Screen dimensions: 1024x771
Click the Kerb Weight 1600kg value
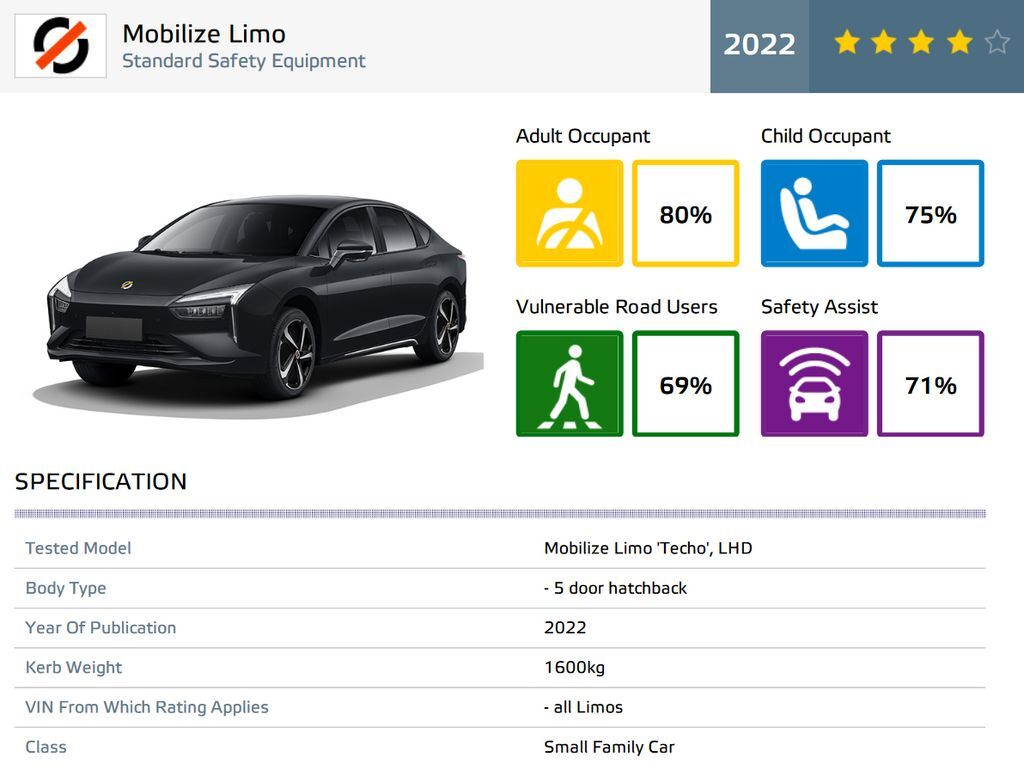click(x=574, y=667)
